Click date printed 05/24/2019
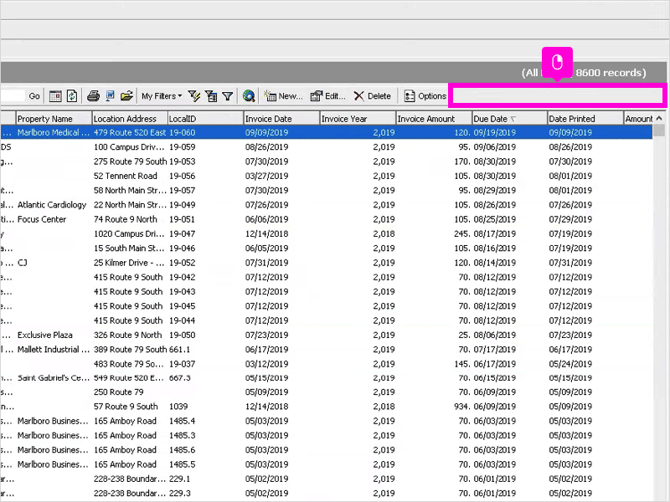Screen dimensions: 670x502 pyautogui.click(x=570, y=364)
